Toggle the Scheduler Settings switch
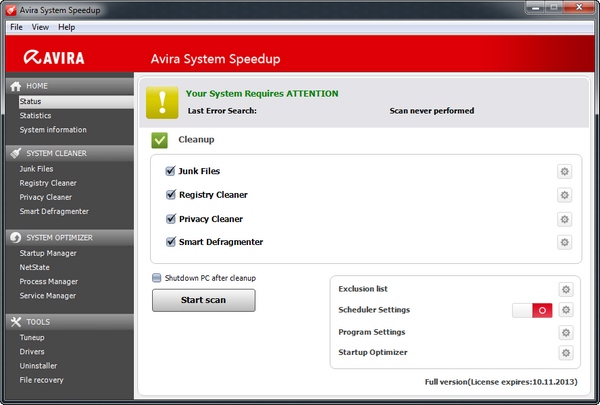Image resolution: width=600 pixels, height=405 pixels. (532, 310)
